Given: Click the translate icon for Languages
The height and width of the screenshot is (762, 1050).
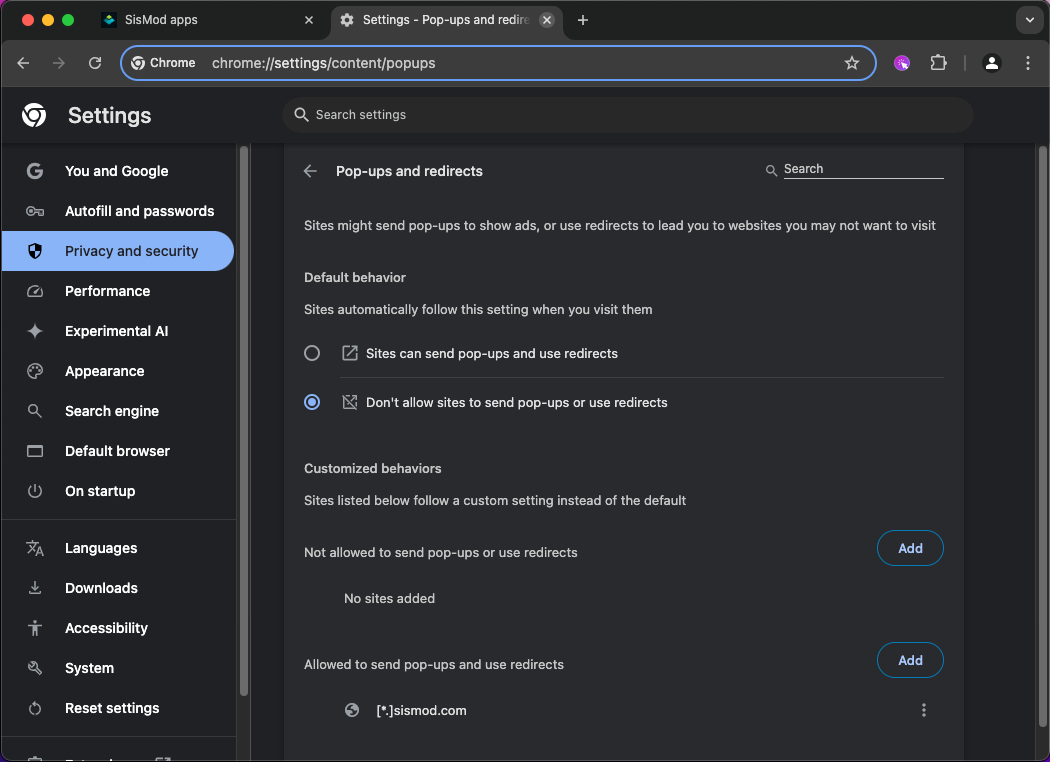Looking at the screenshot, I should (x=35, y=548).
